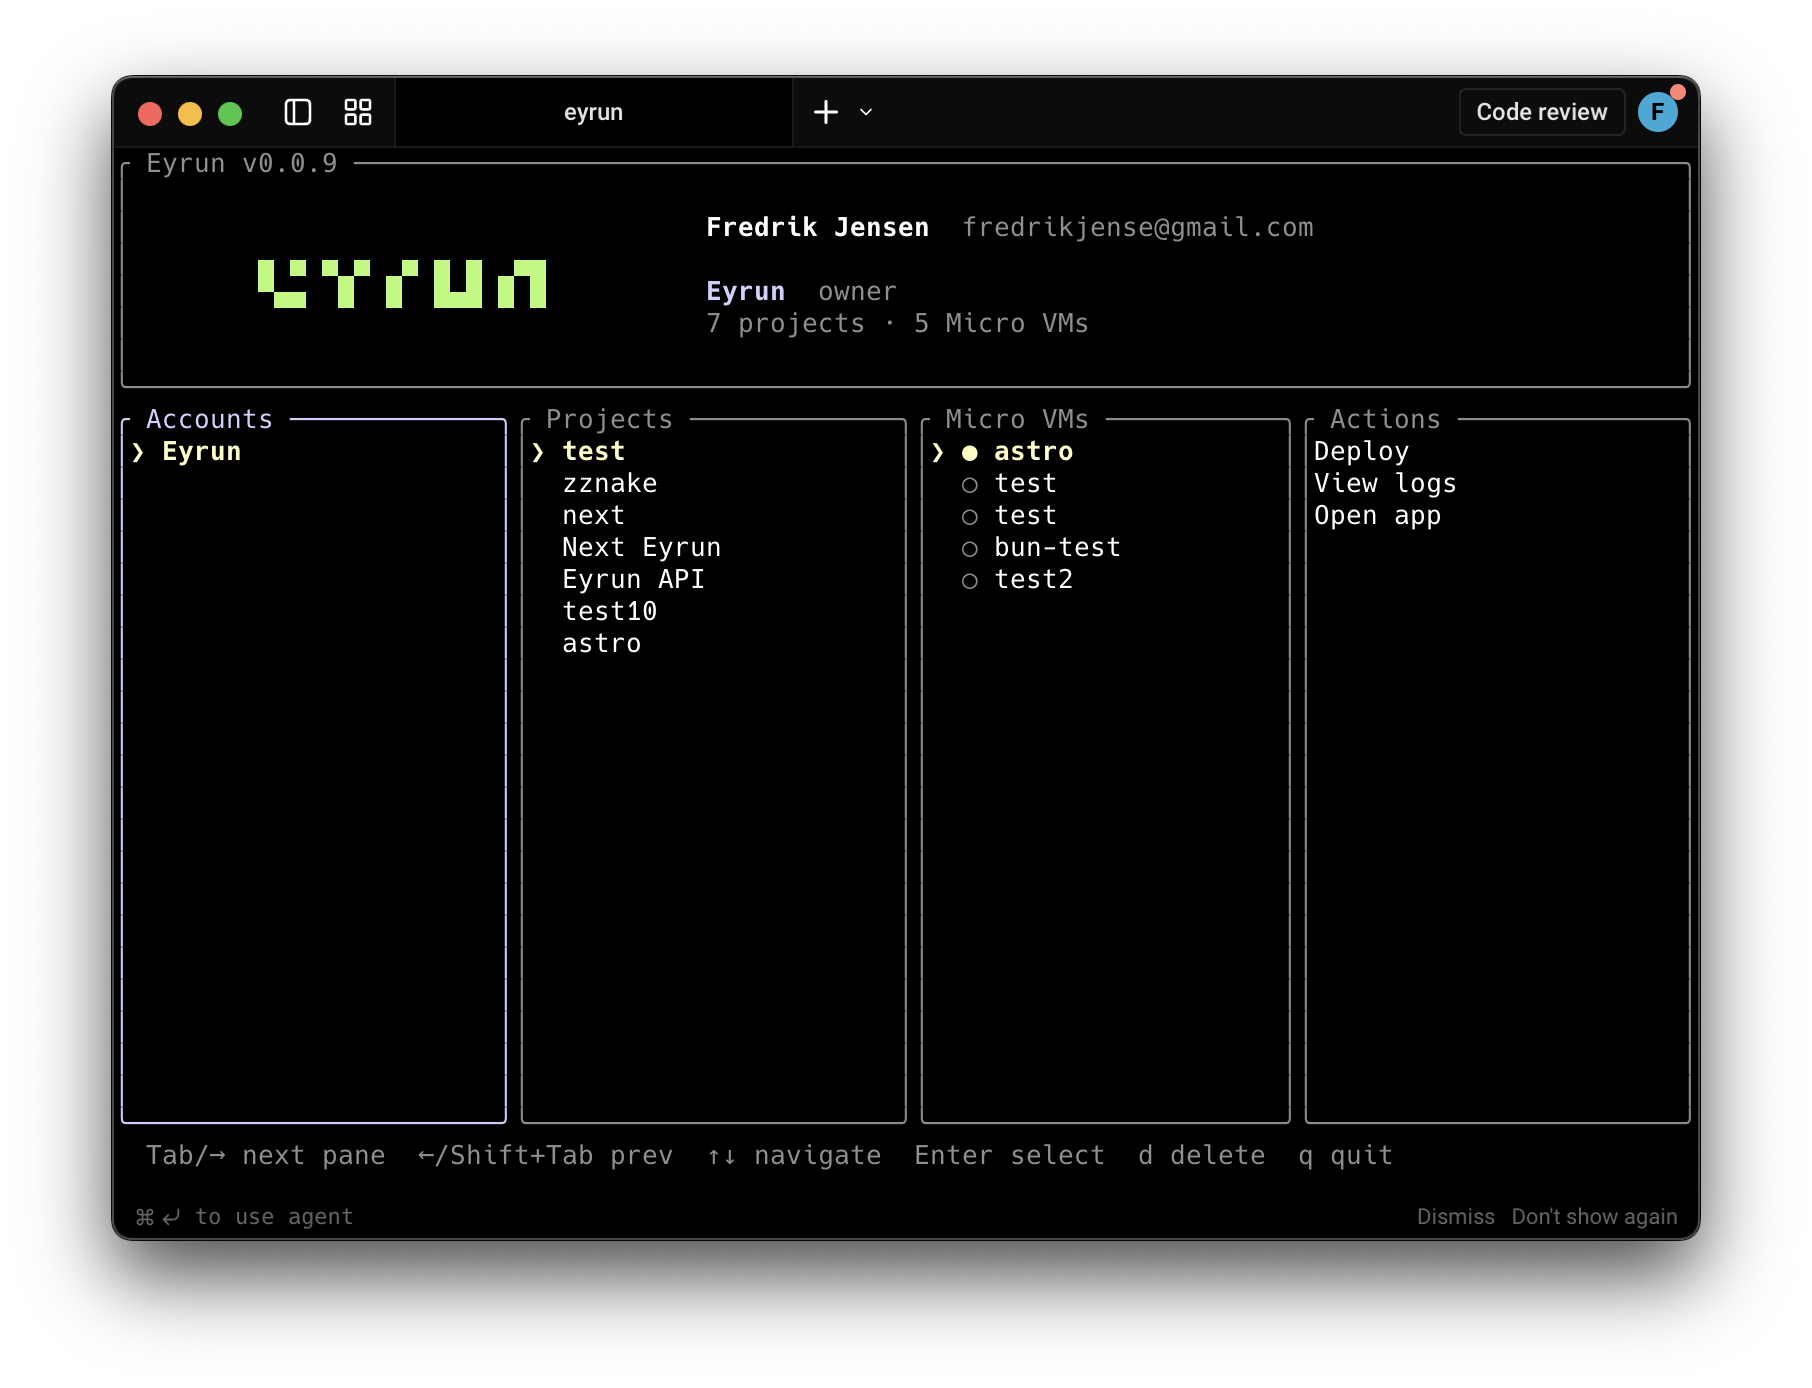The height and width of the screenshot is (1388, 1812).
Task: Collapse the chevron next to the Eyrun account
Action: point(140,451)
